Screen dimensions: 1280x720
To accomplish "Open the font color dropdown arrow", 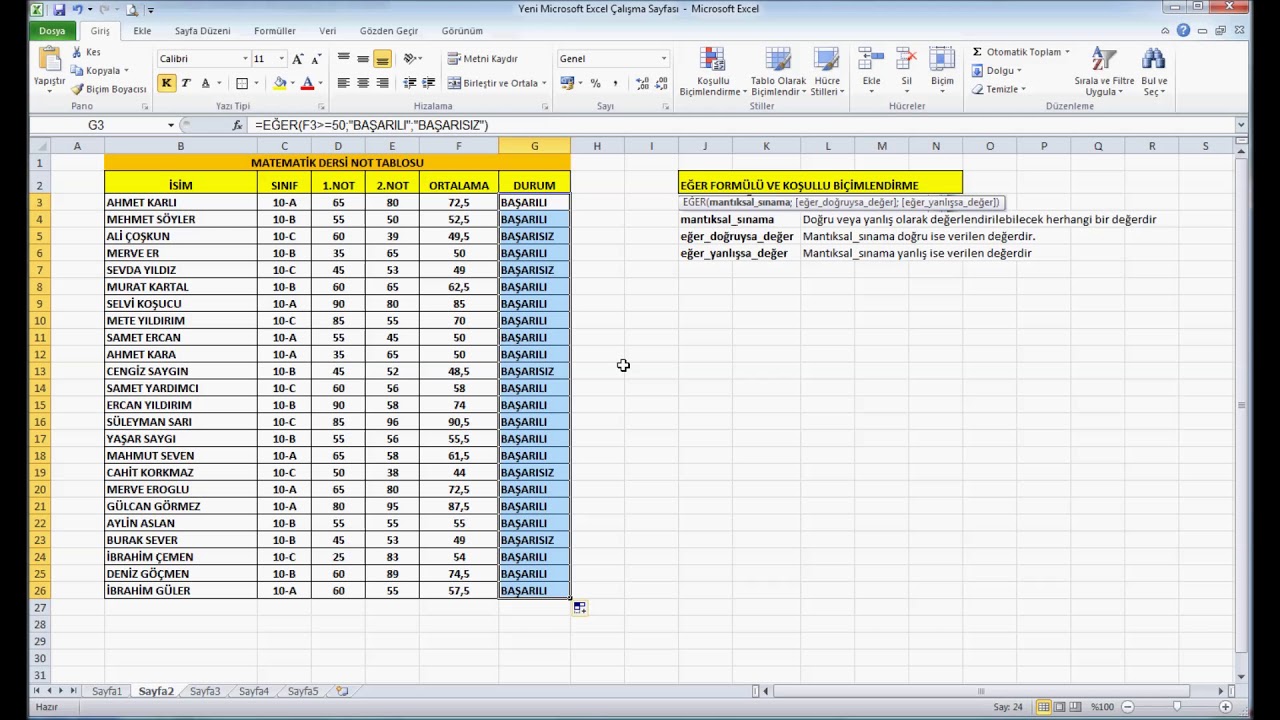I will tap(320, 84).
